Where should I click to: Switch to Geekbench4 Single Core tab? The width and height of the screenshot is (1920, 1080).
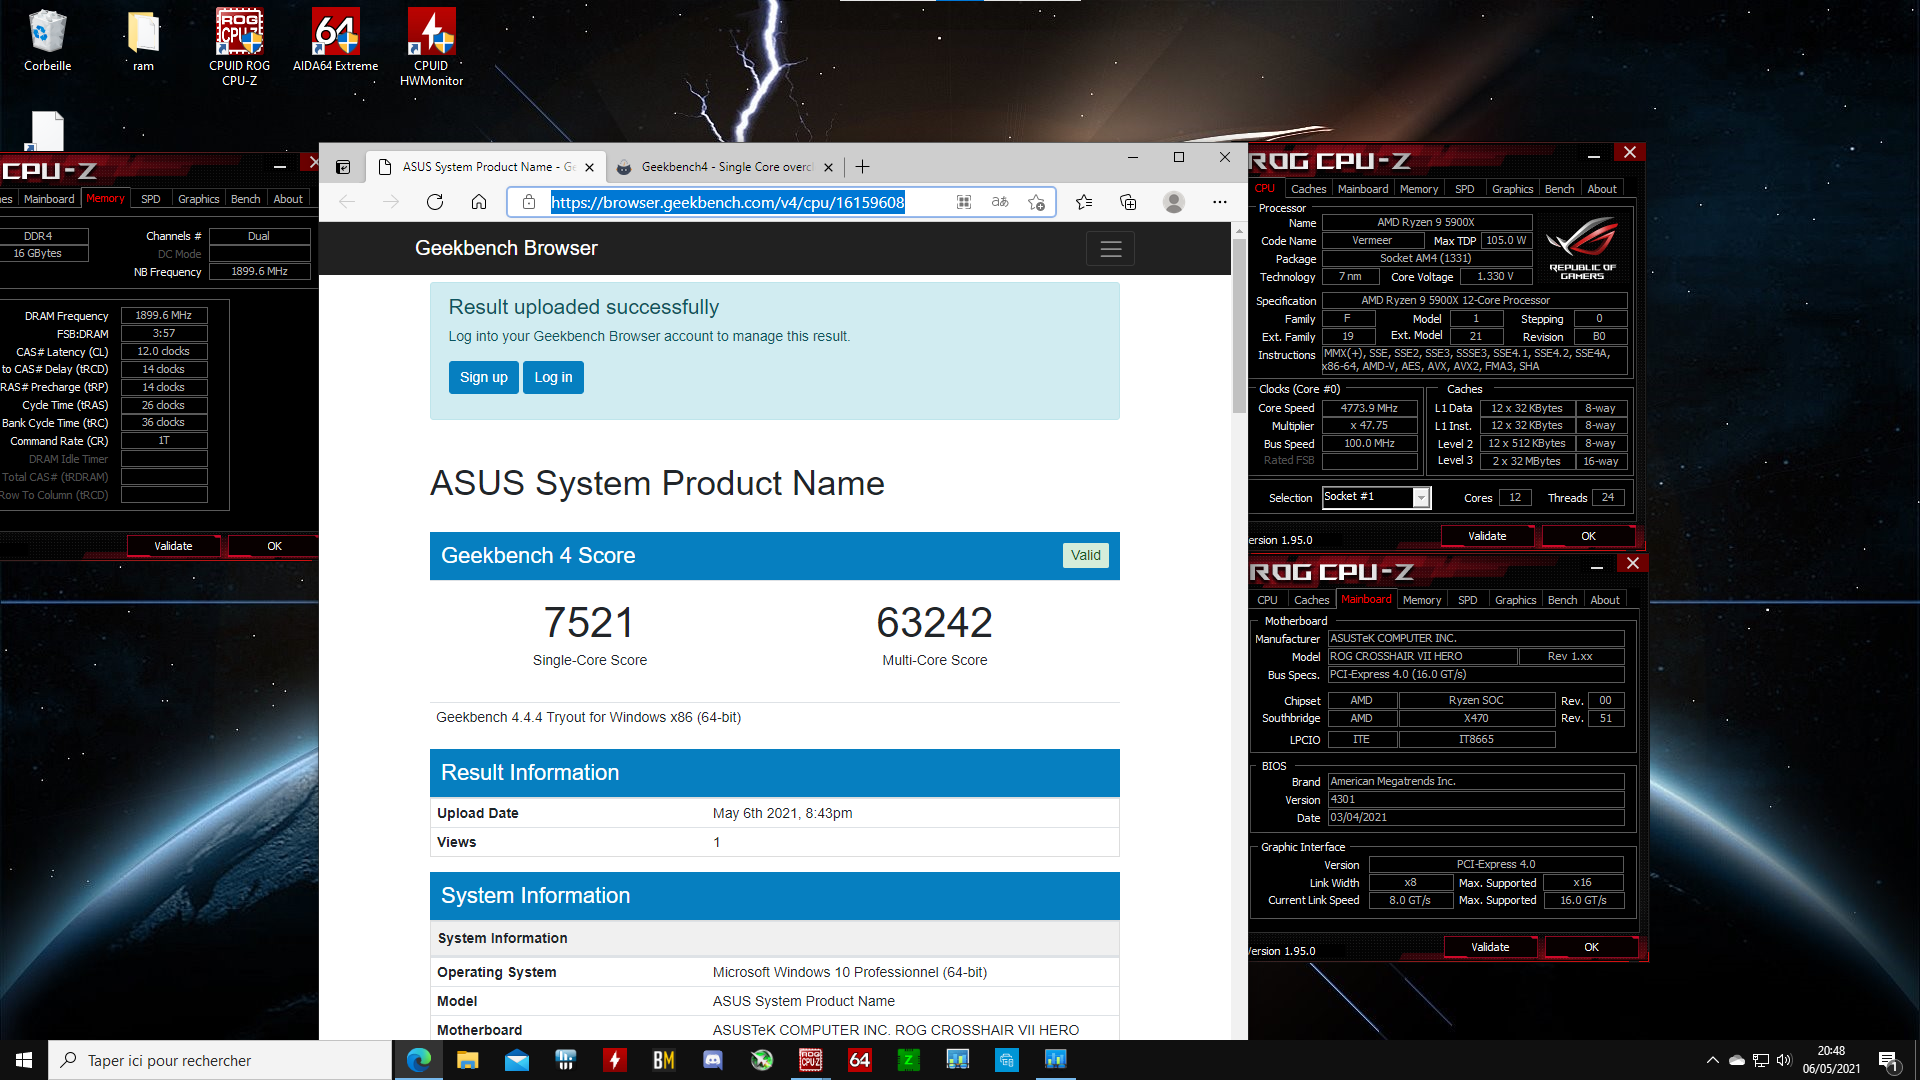[726, 167]
